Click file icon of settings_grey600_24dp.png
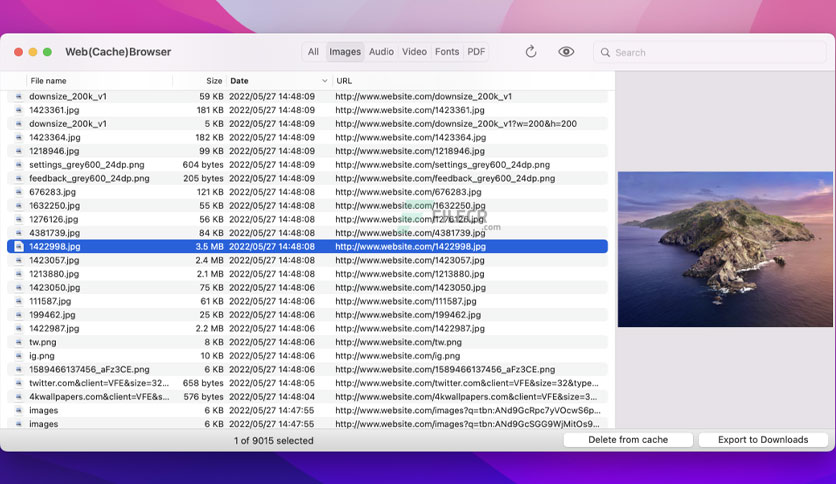The image size is (836, 484). (x=19, y=165)
